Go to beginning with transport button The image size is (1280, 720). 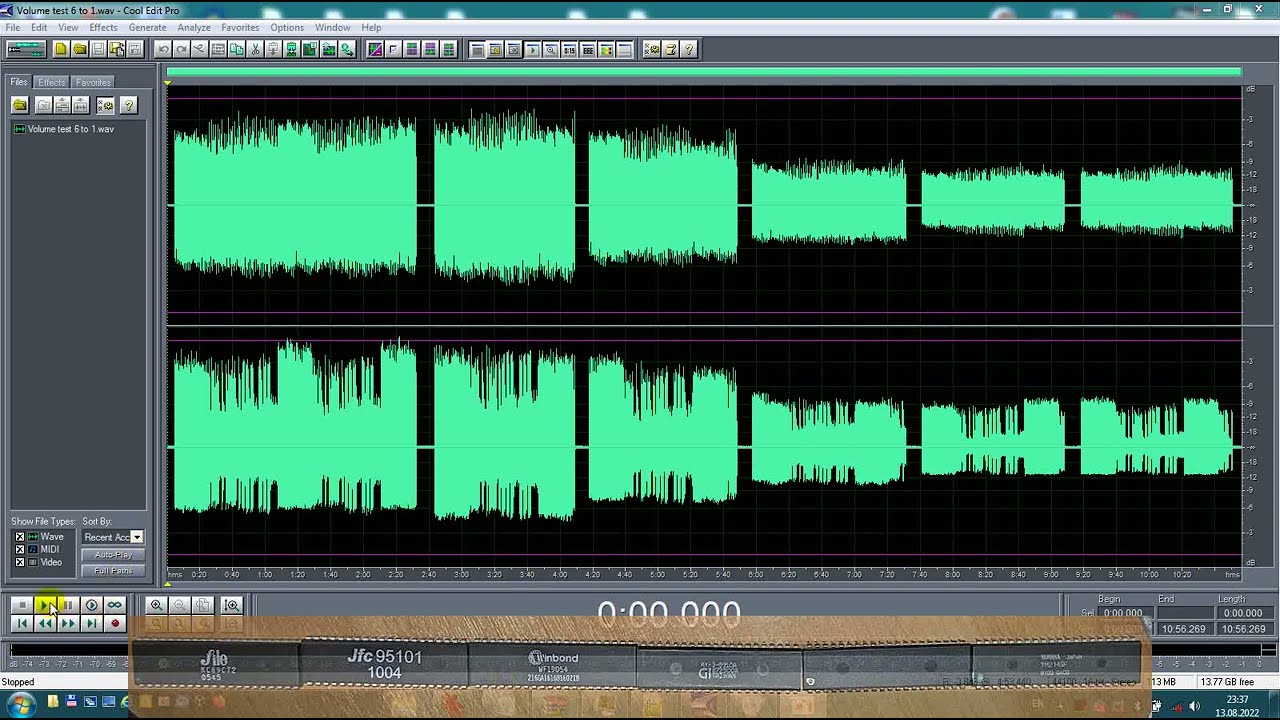pyautogui.click(x=22, y=623)
